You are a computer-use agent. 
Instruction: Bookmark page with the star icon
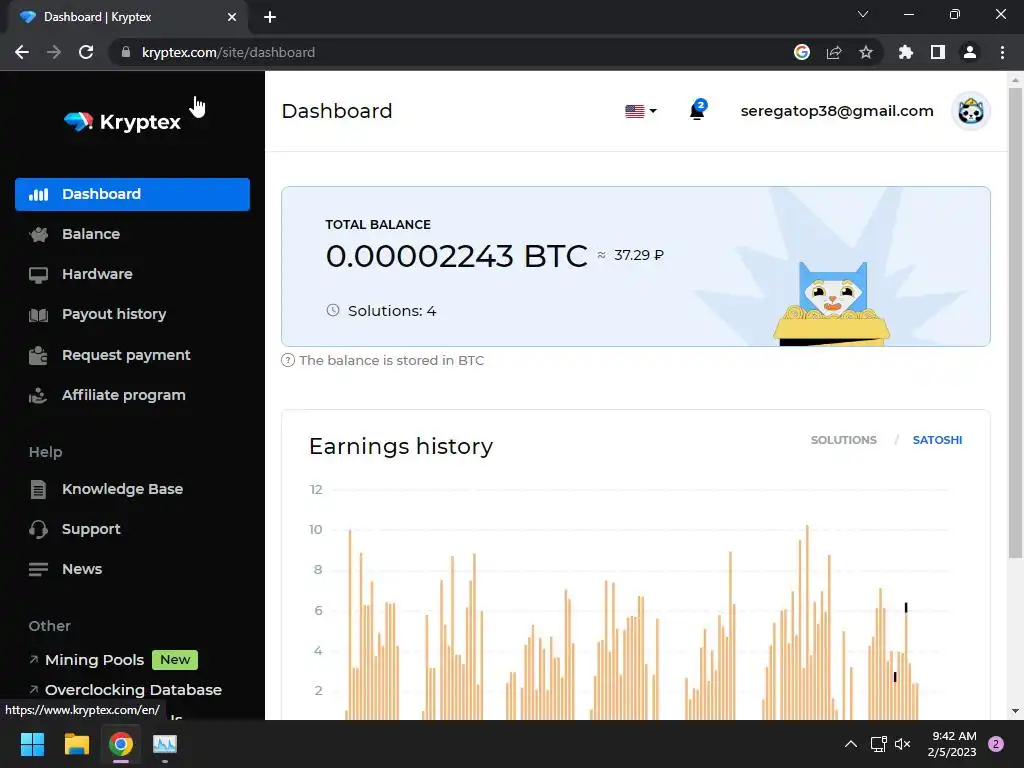866,52
